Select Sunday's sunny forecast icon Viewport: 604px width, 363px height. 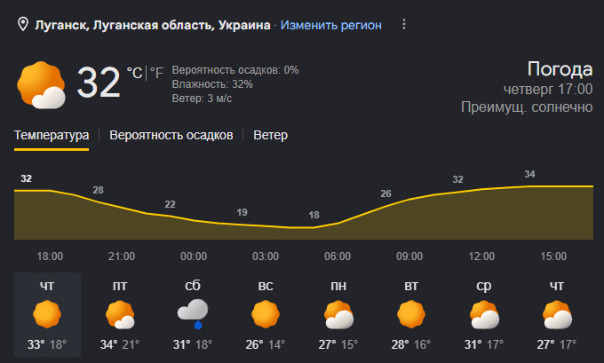click(x=265, y=314)
